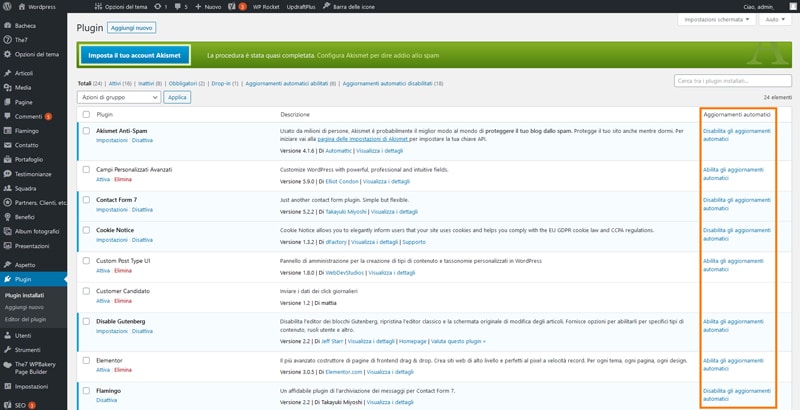Screen dimensions: 800x410
Task: Filter plugins by Attivi (16)
Action: (120, 83)
